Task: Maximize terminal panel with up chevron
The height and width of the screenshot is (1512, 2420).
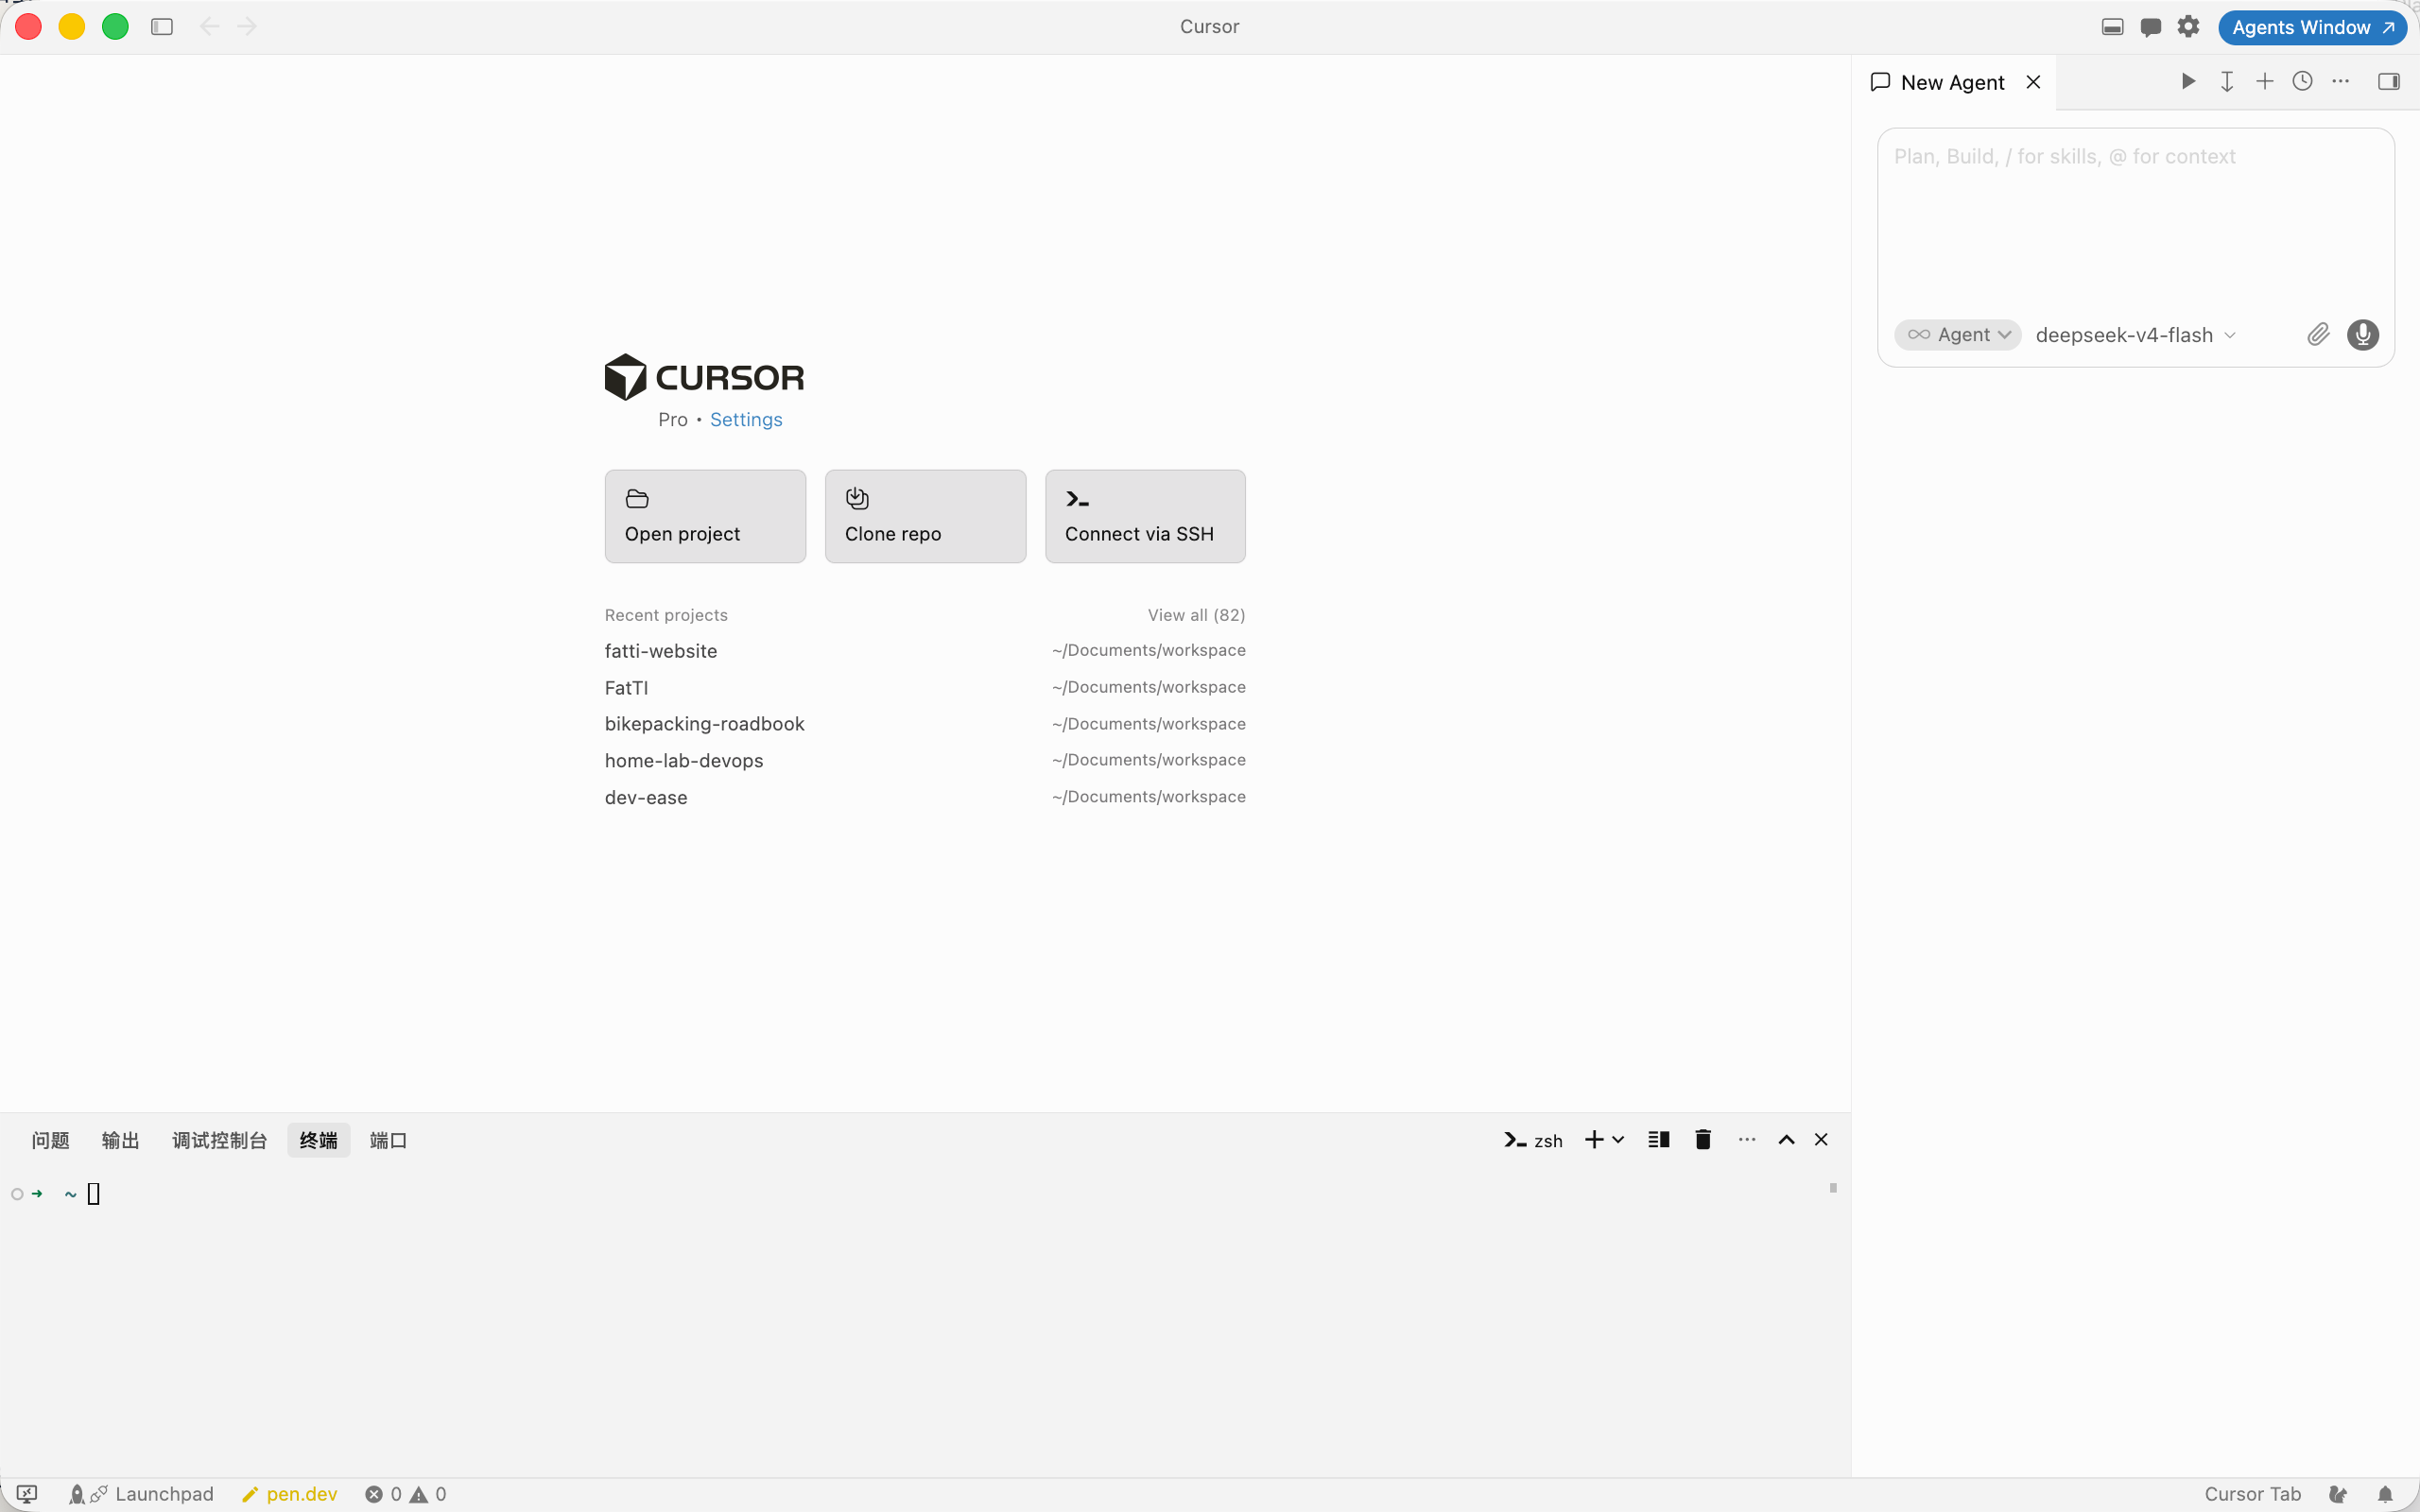Action: click(x=1786, y=1140)
